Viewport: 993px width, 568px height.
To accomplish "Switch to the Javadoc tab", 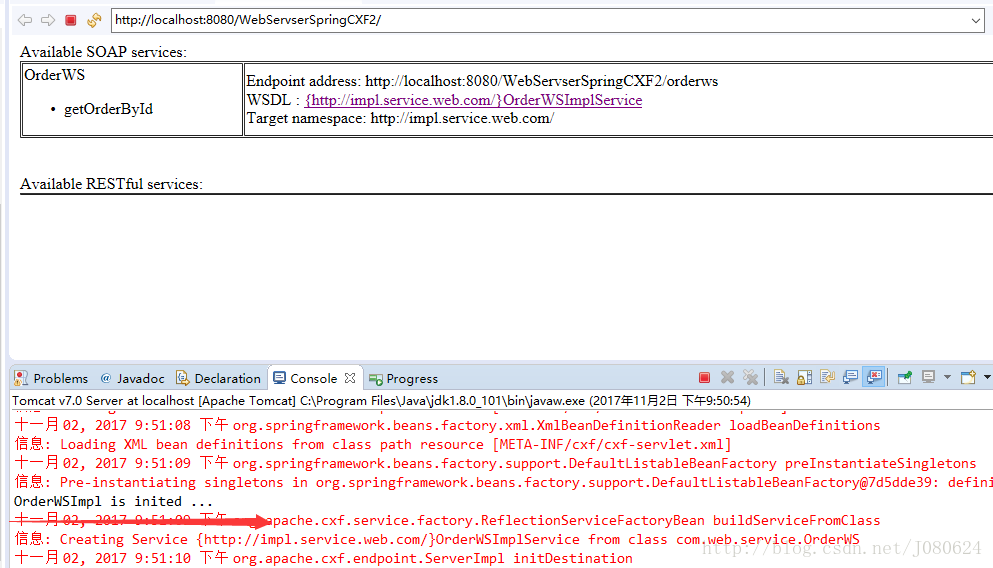I will [132, 378].
